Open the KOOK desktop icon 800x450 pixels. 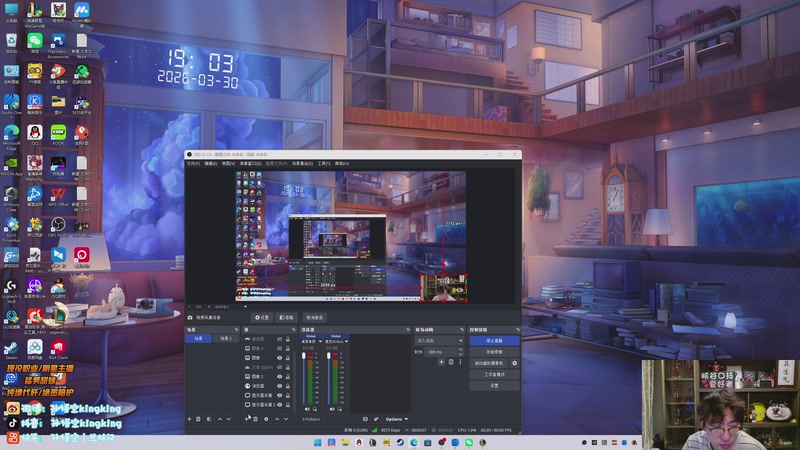[x=58, y=135]
